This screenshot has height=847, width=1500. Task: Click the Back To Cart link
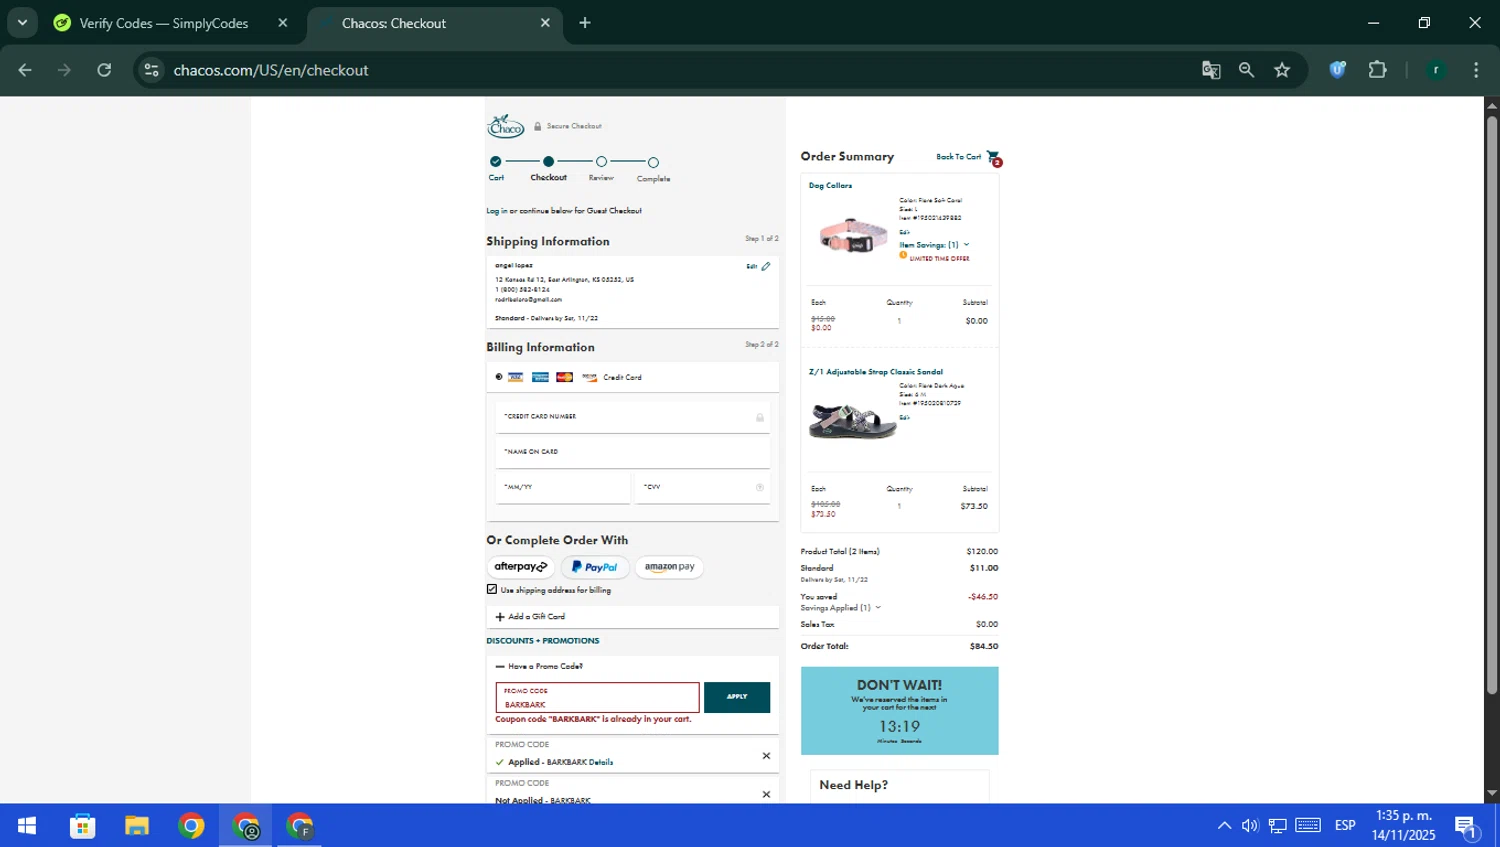958,157
